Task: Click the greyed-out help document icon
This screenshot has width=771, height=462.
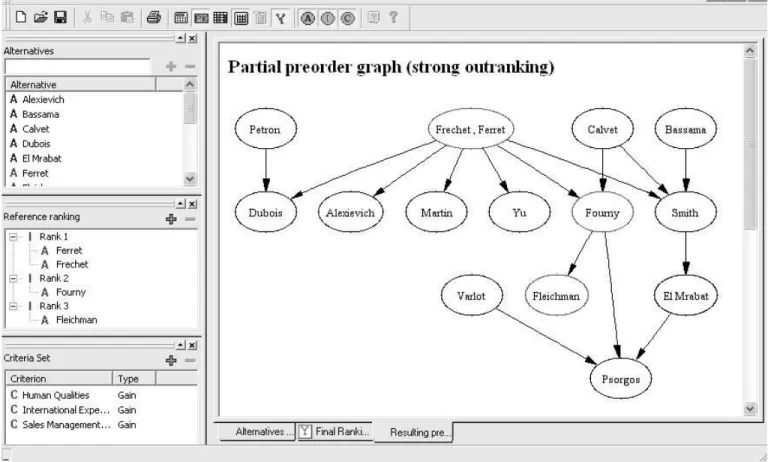Action: click(x=374, y=18)
